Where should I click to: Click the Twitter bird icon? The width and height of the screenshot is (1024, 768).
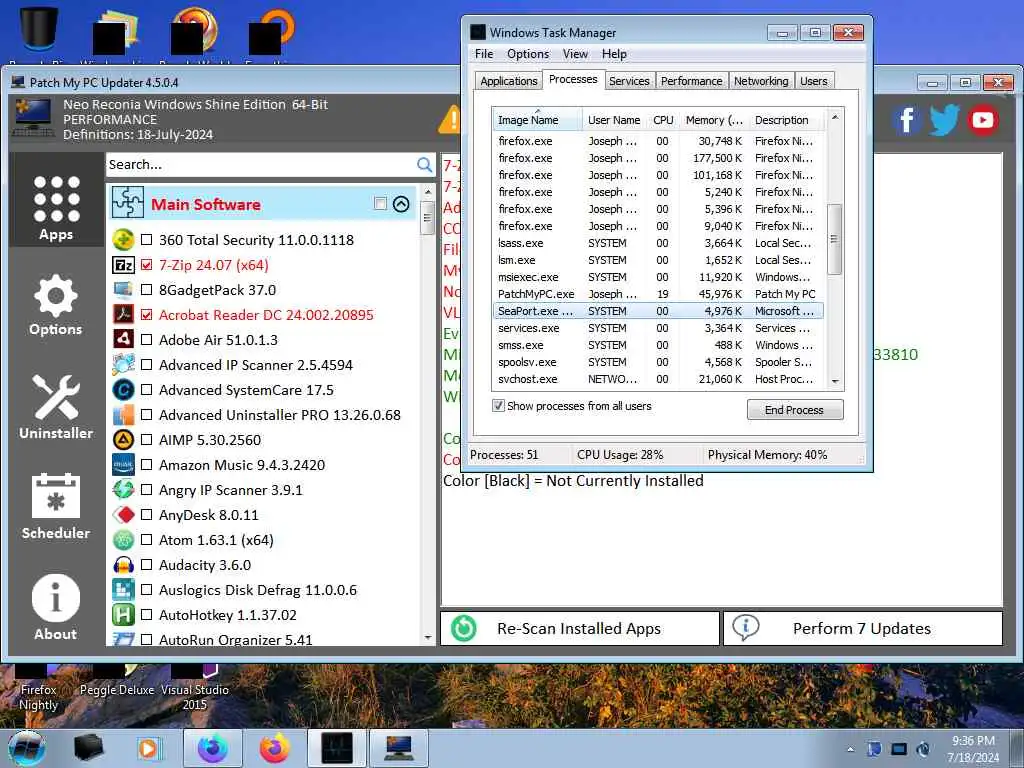click(x=944, y=120)
